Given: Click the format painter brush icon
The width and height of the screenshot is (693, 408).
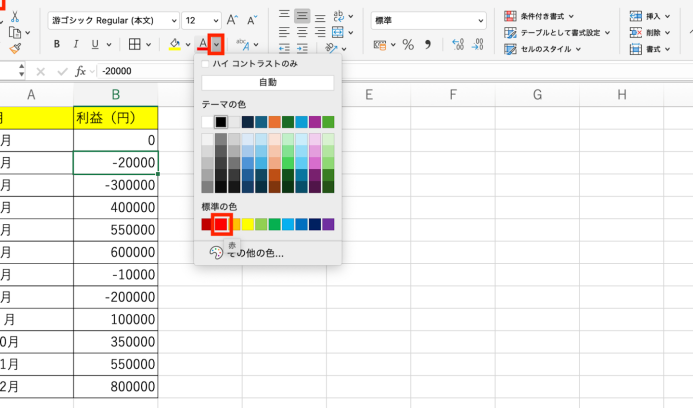Looking at the screenshot, I should (x=15, y=47).
